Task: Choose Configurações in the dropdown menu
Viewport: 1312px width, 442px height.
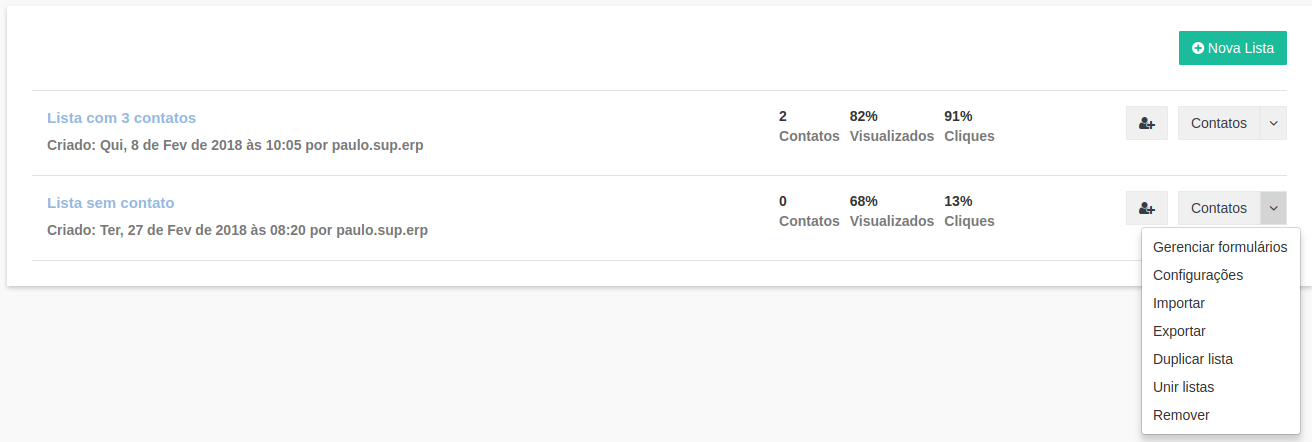Action: point(1197,275)
